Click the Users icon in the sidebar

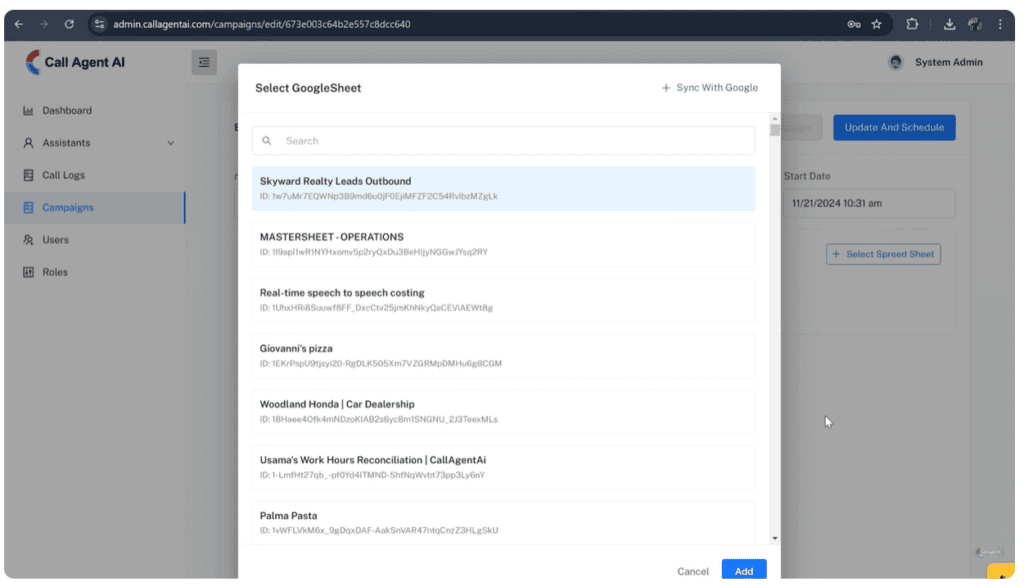tap(28, 240)
